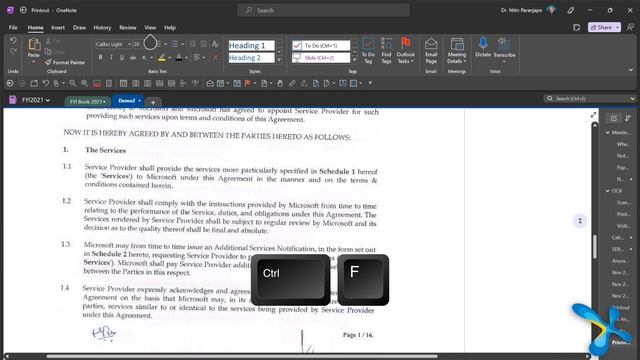The image size is (640, 360).
Task: Click the Paste clipboard icon
Action: 34,45
